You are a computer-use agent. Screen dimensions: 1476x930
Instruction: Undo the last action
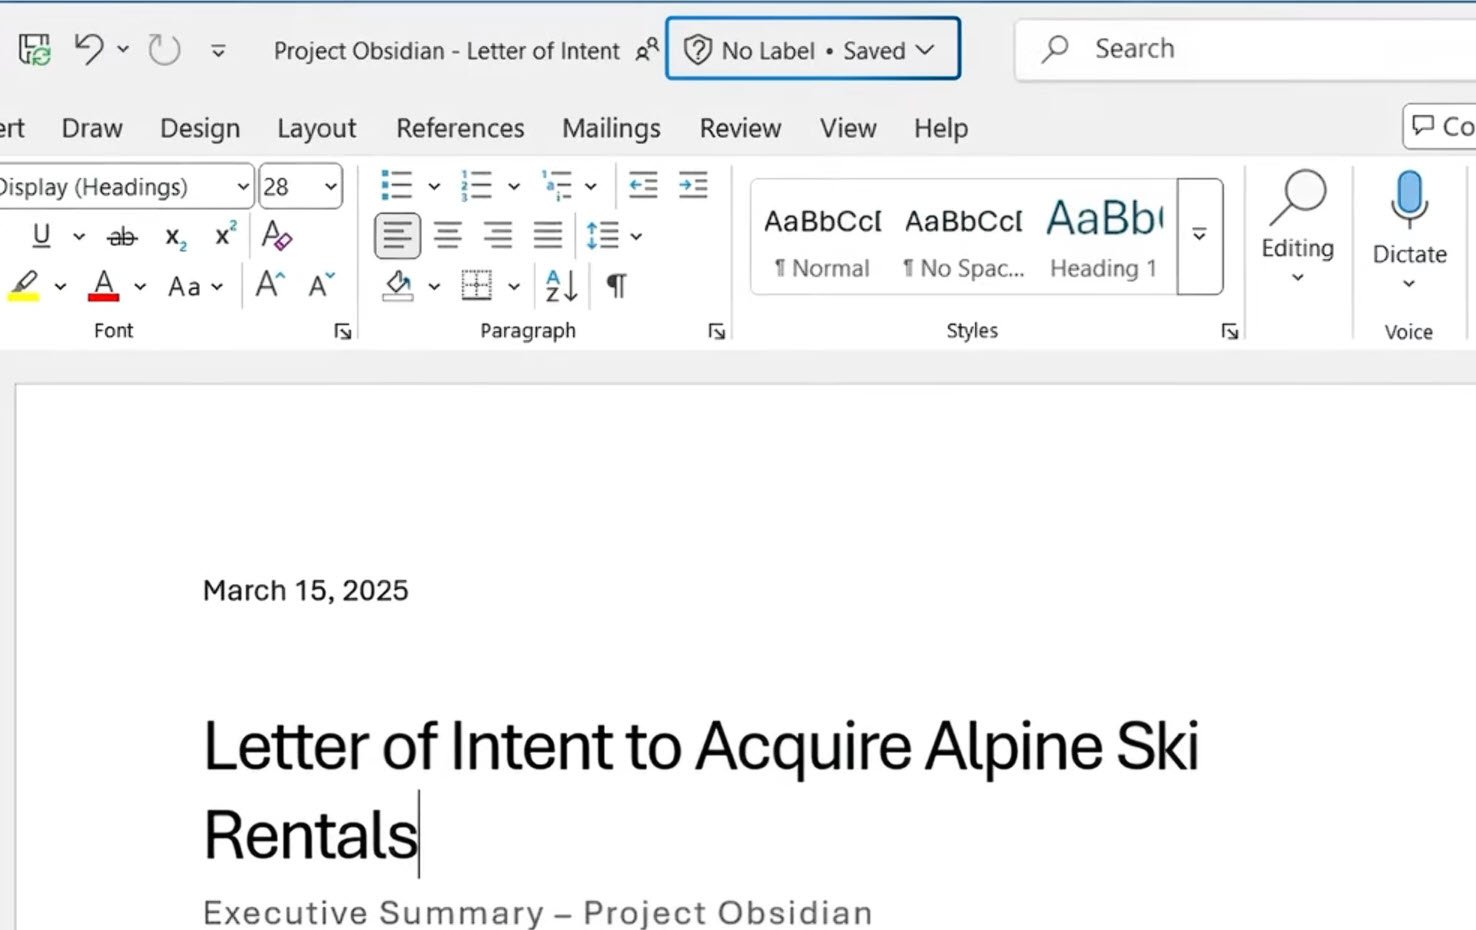pyautogui.click(x=89, y=49)
